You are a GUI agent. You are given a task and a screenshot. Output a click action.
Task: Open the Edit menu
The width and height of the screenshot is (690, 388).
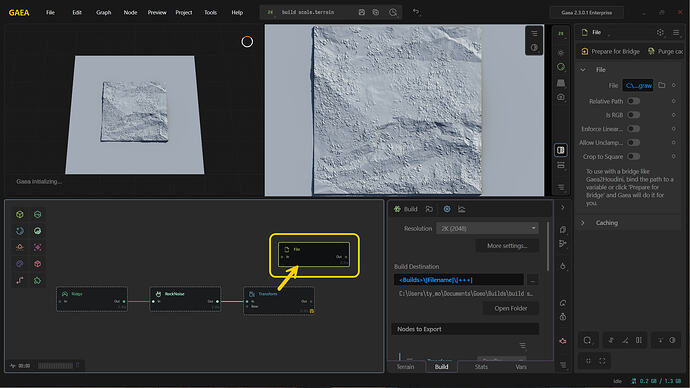click(77, 12)
